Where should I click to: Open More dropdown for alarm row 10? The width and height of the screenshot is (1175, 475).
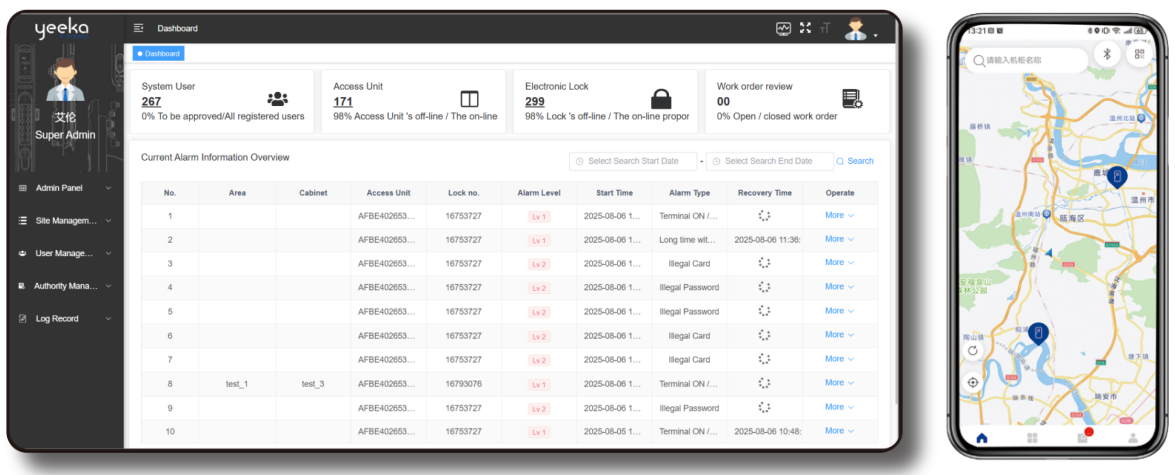click(x=839, y=430)
